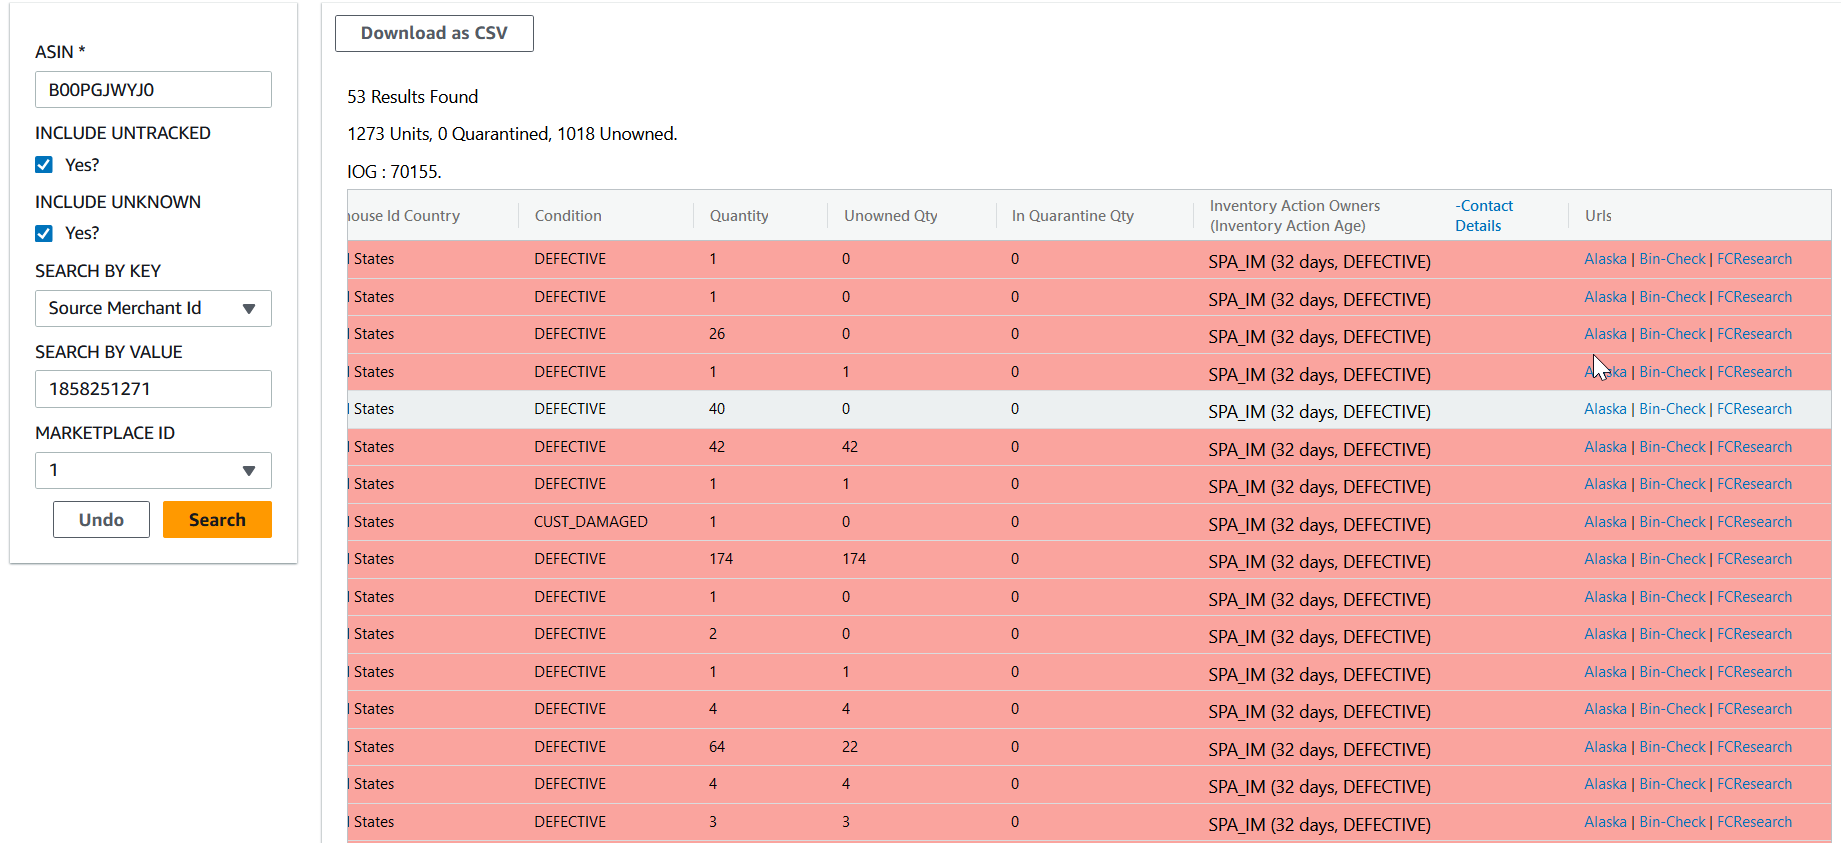Open Bin-Check for the quantity 40 row
1841x843 pixels.
[x=1672, y=409]
